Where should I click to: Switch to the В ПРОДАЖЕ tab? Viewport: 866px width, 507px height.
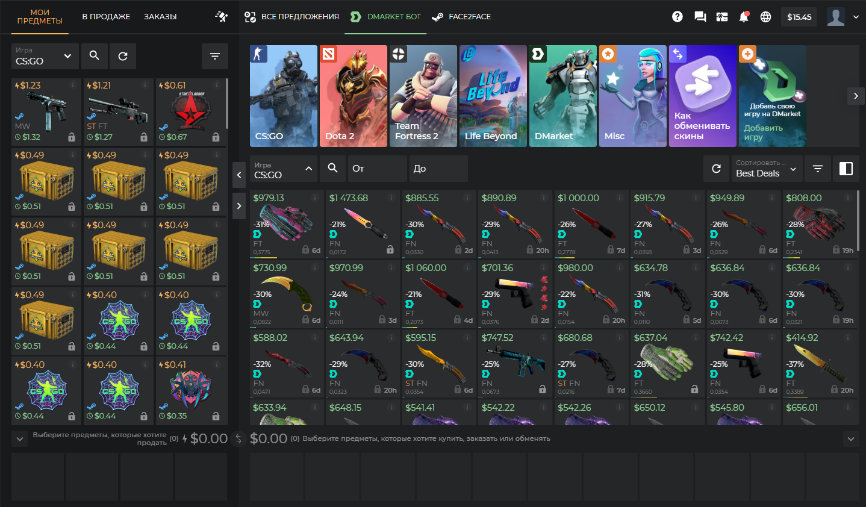pyautogui.click(x=106, y=17)
